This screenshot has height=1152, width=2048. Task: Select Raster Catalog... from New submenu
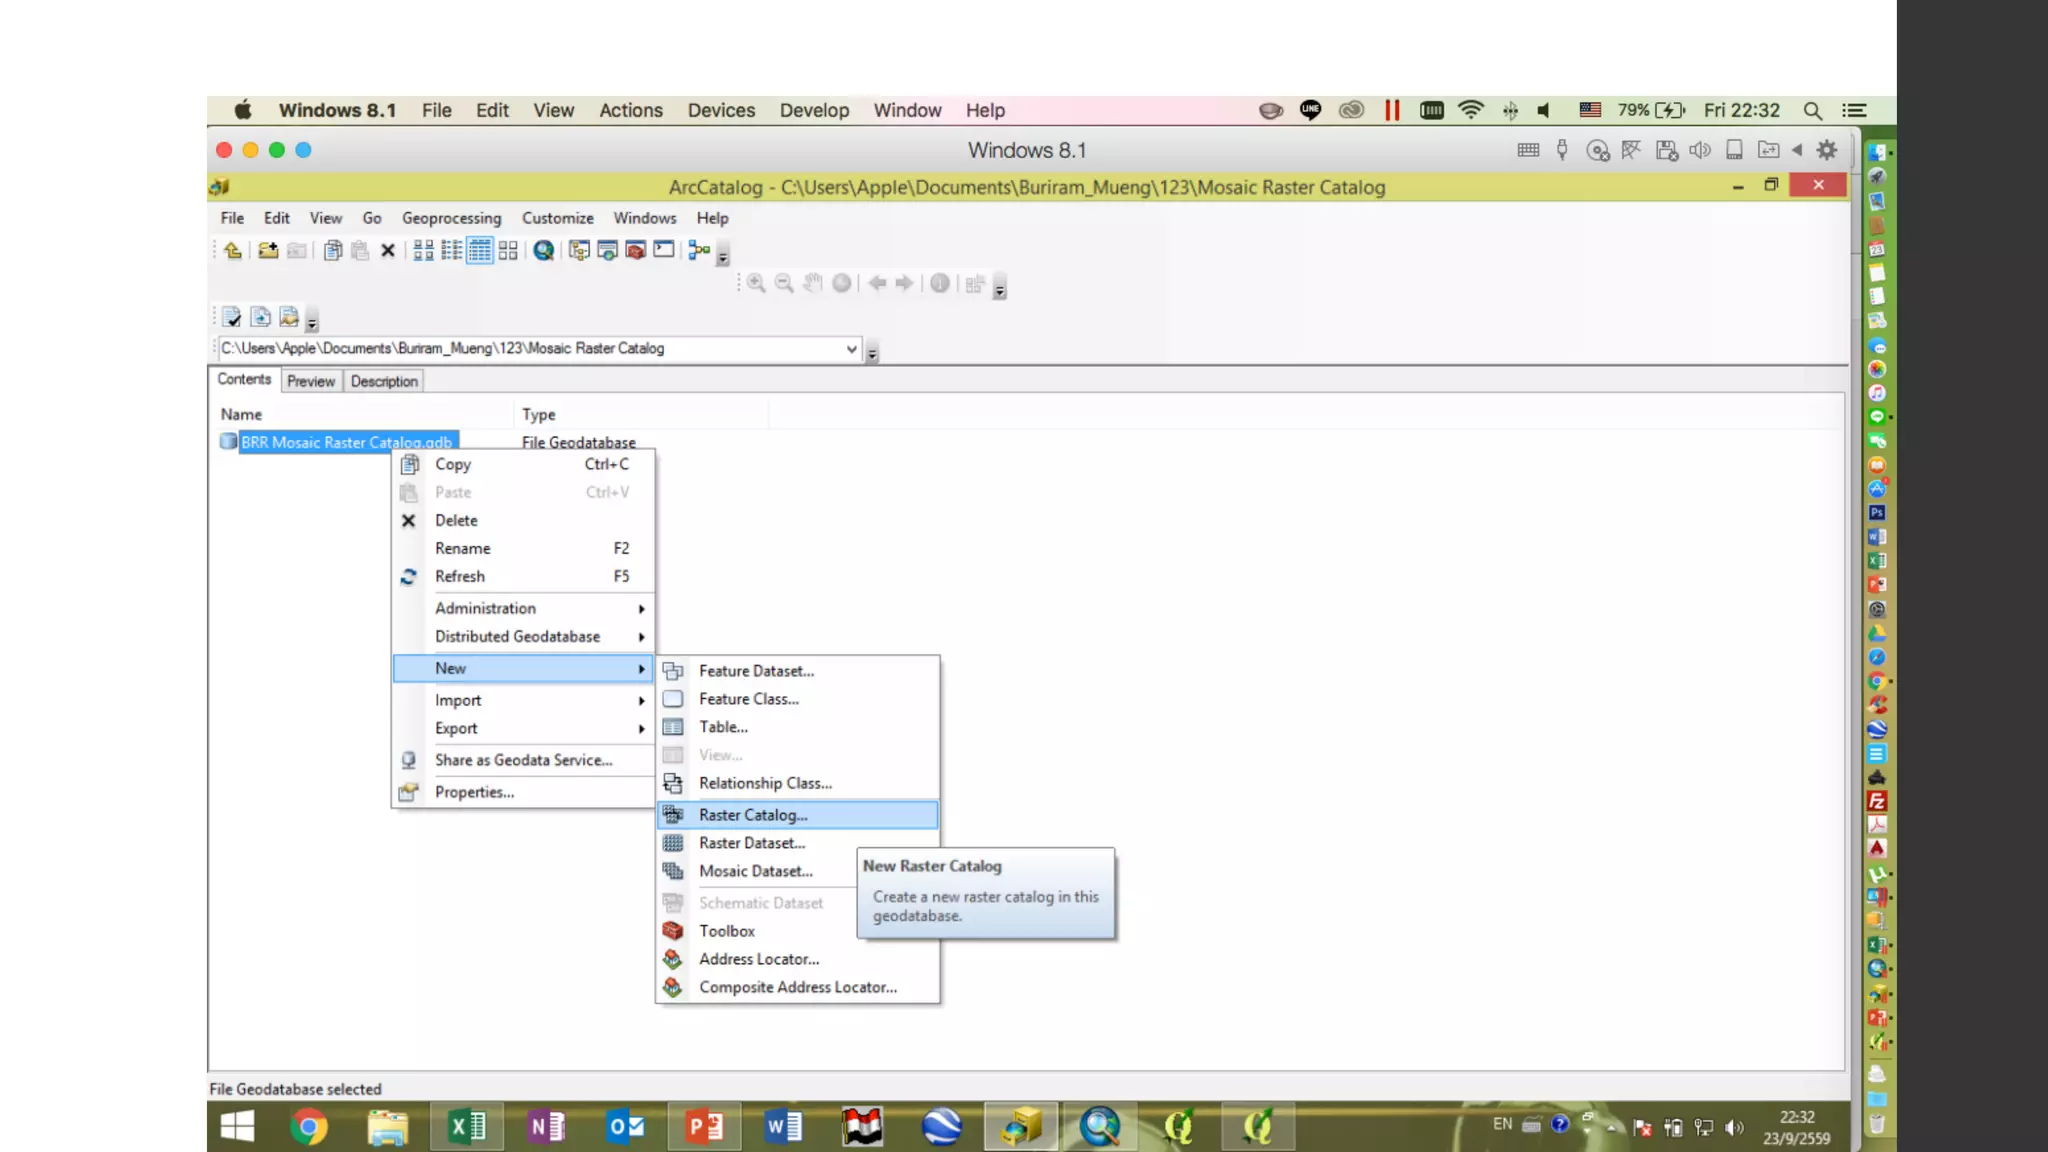click(753, 815)
